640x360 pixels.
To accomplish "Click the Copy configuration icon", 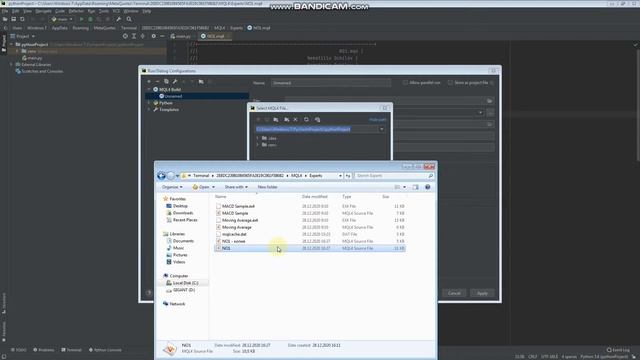I will coord(166,82).
